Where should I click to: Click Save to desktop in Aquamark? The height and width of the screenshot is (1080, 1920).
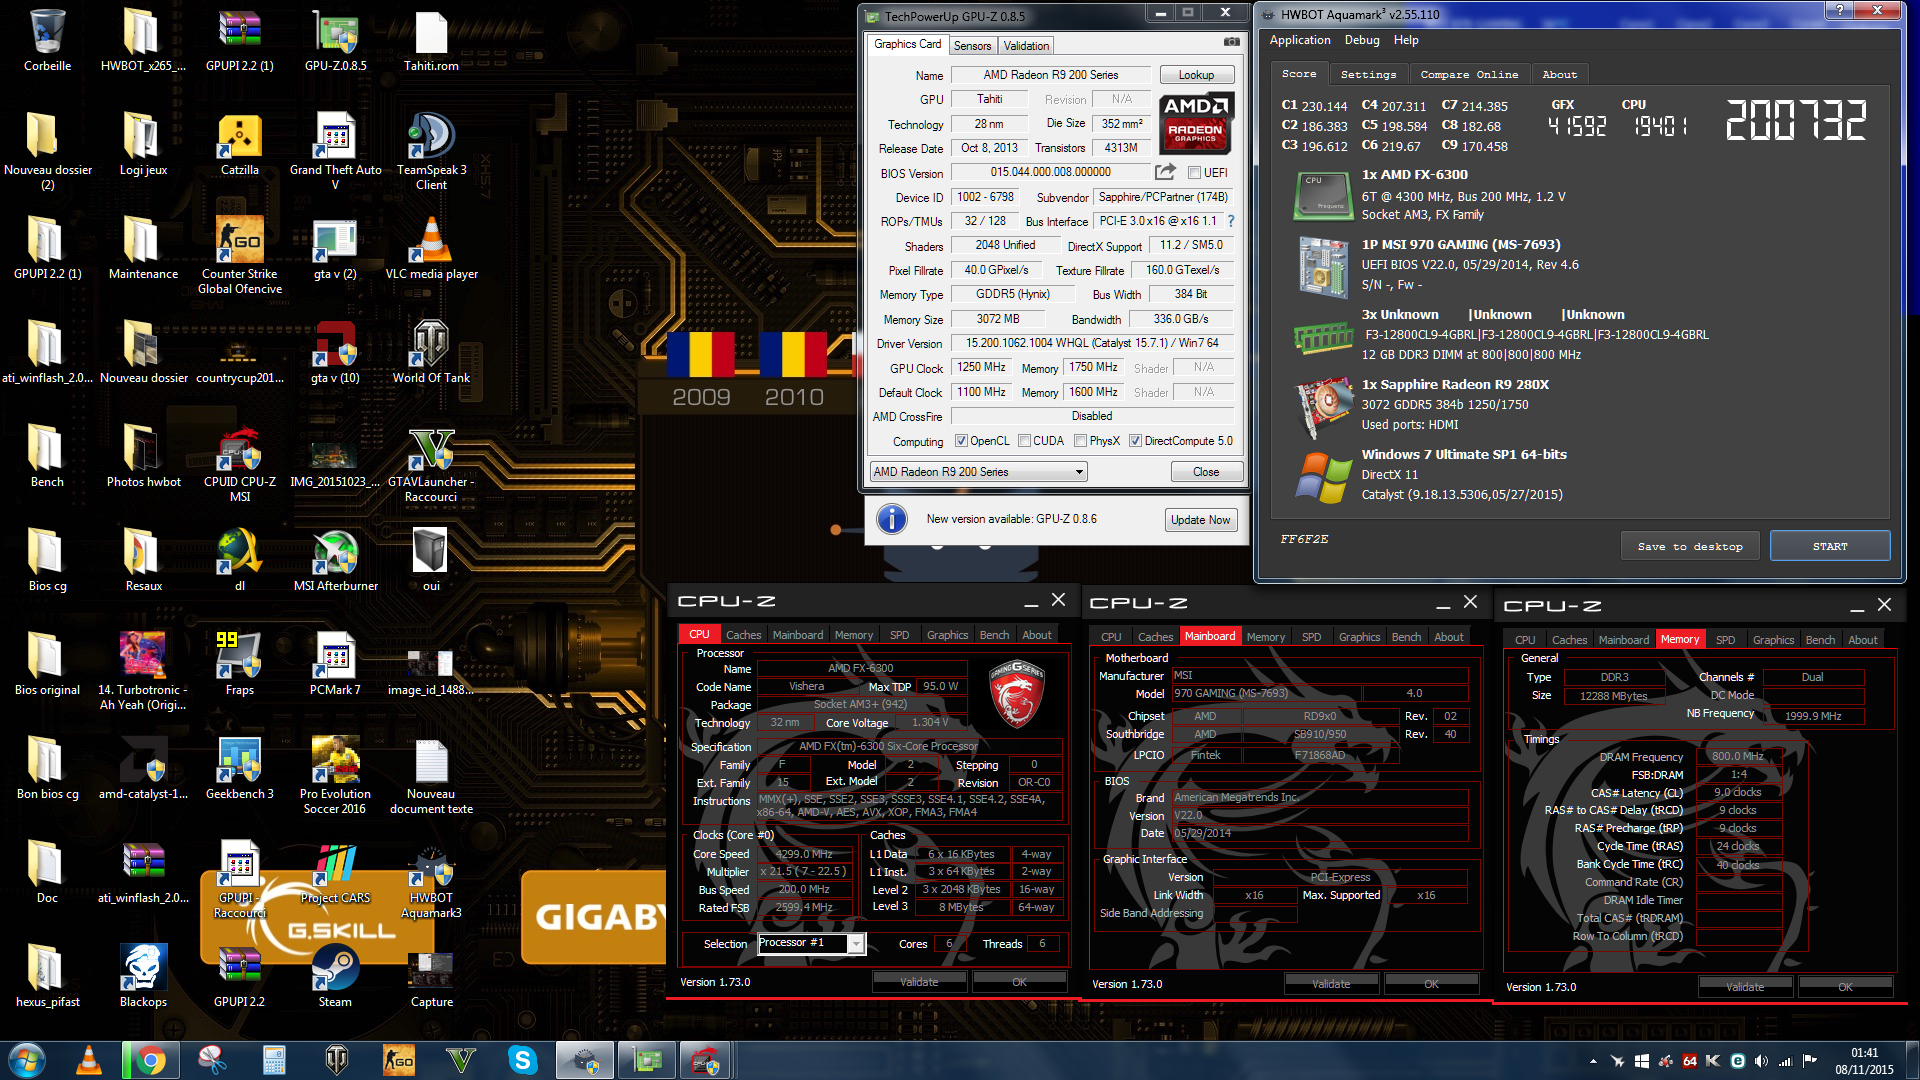tap(1690, 546)
